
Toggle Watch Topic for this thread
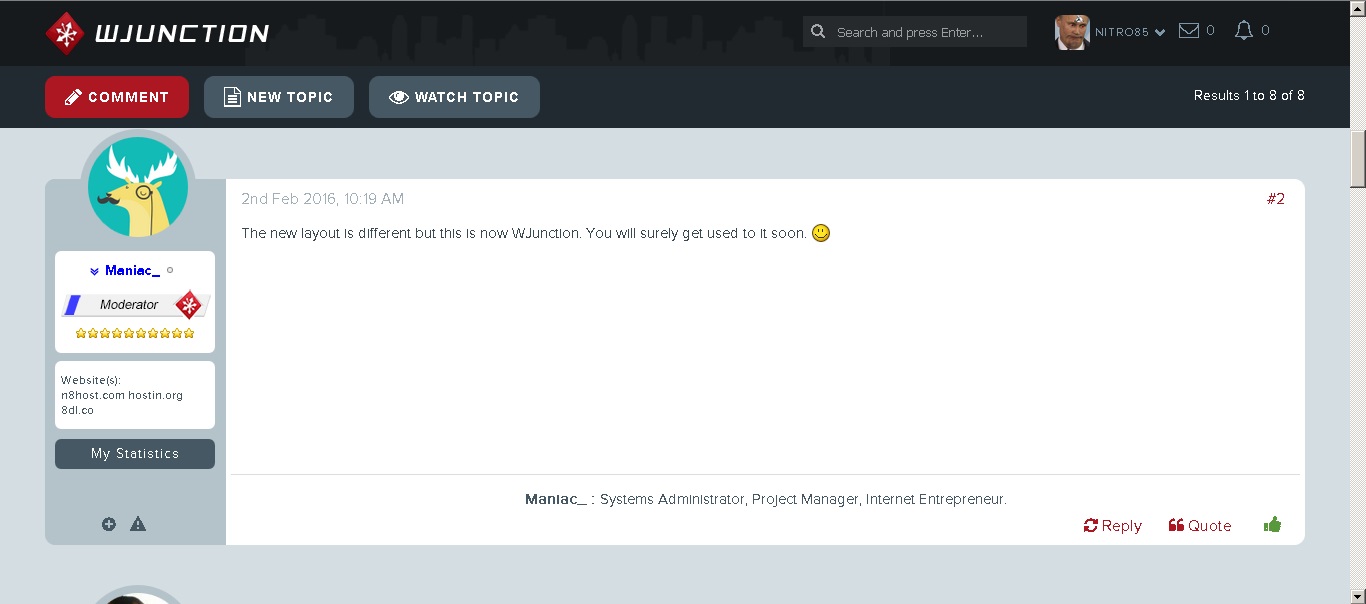pos(454,97)
